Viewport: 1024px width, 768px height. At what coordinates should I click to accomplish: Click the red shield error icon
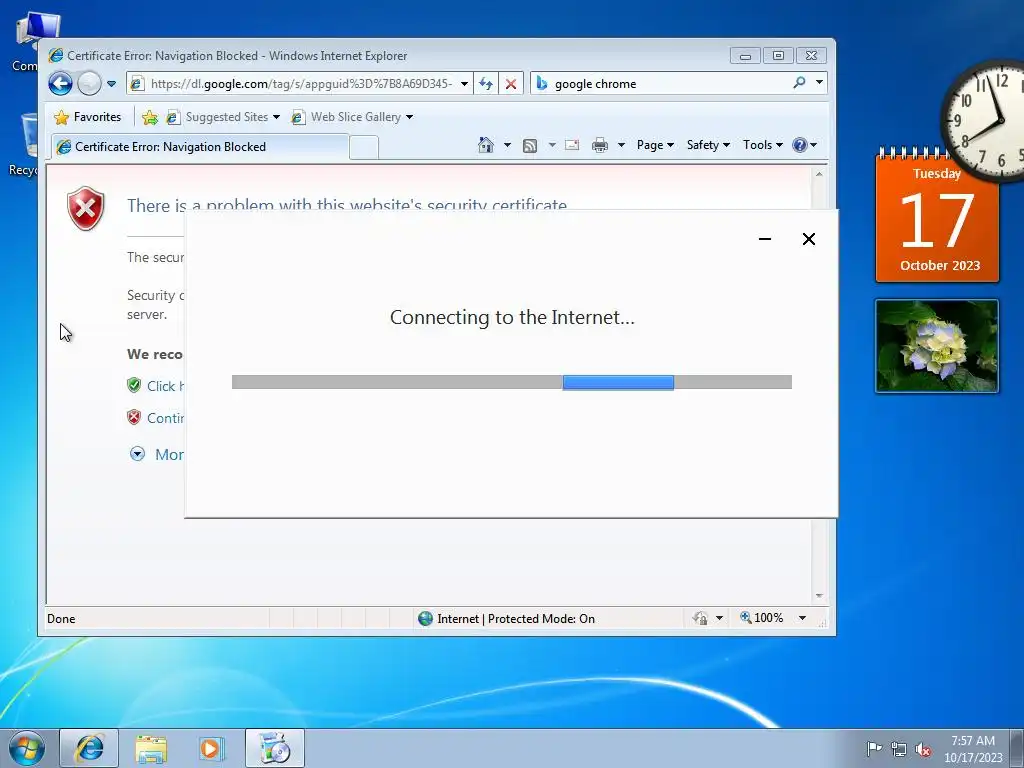86,208
